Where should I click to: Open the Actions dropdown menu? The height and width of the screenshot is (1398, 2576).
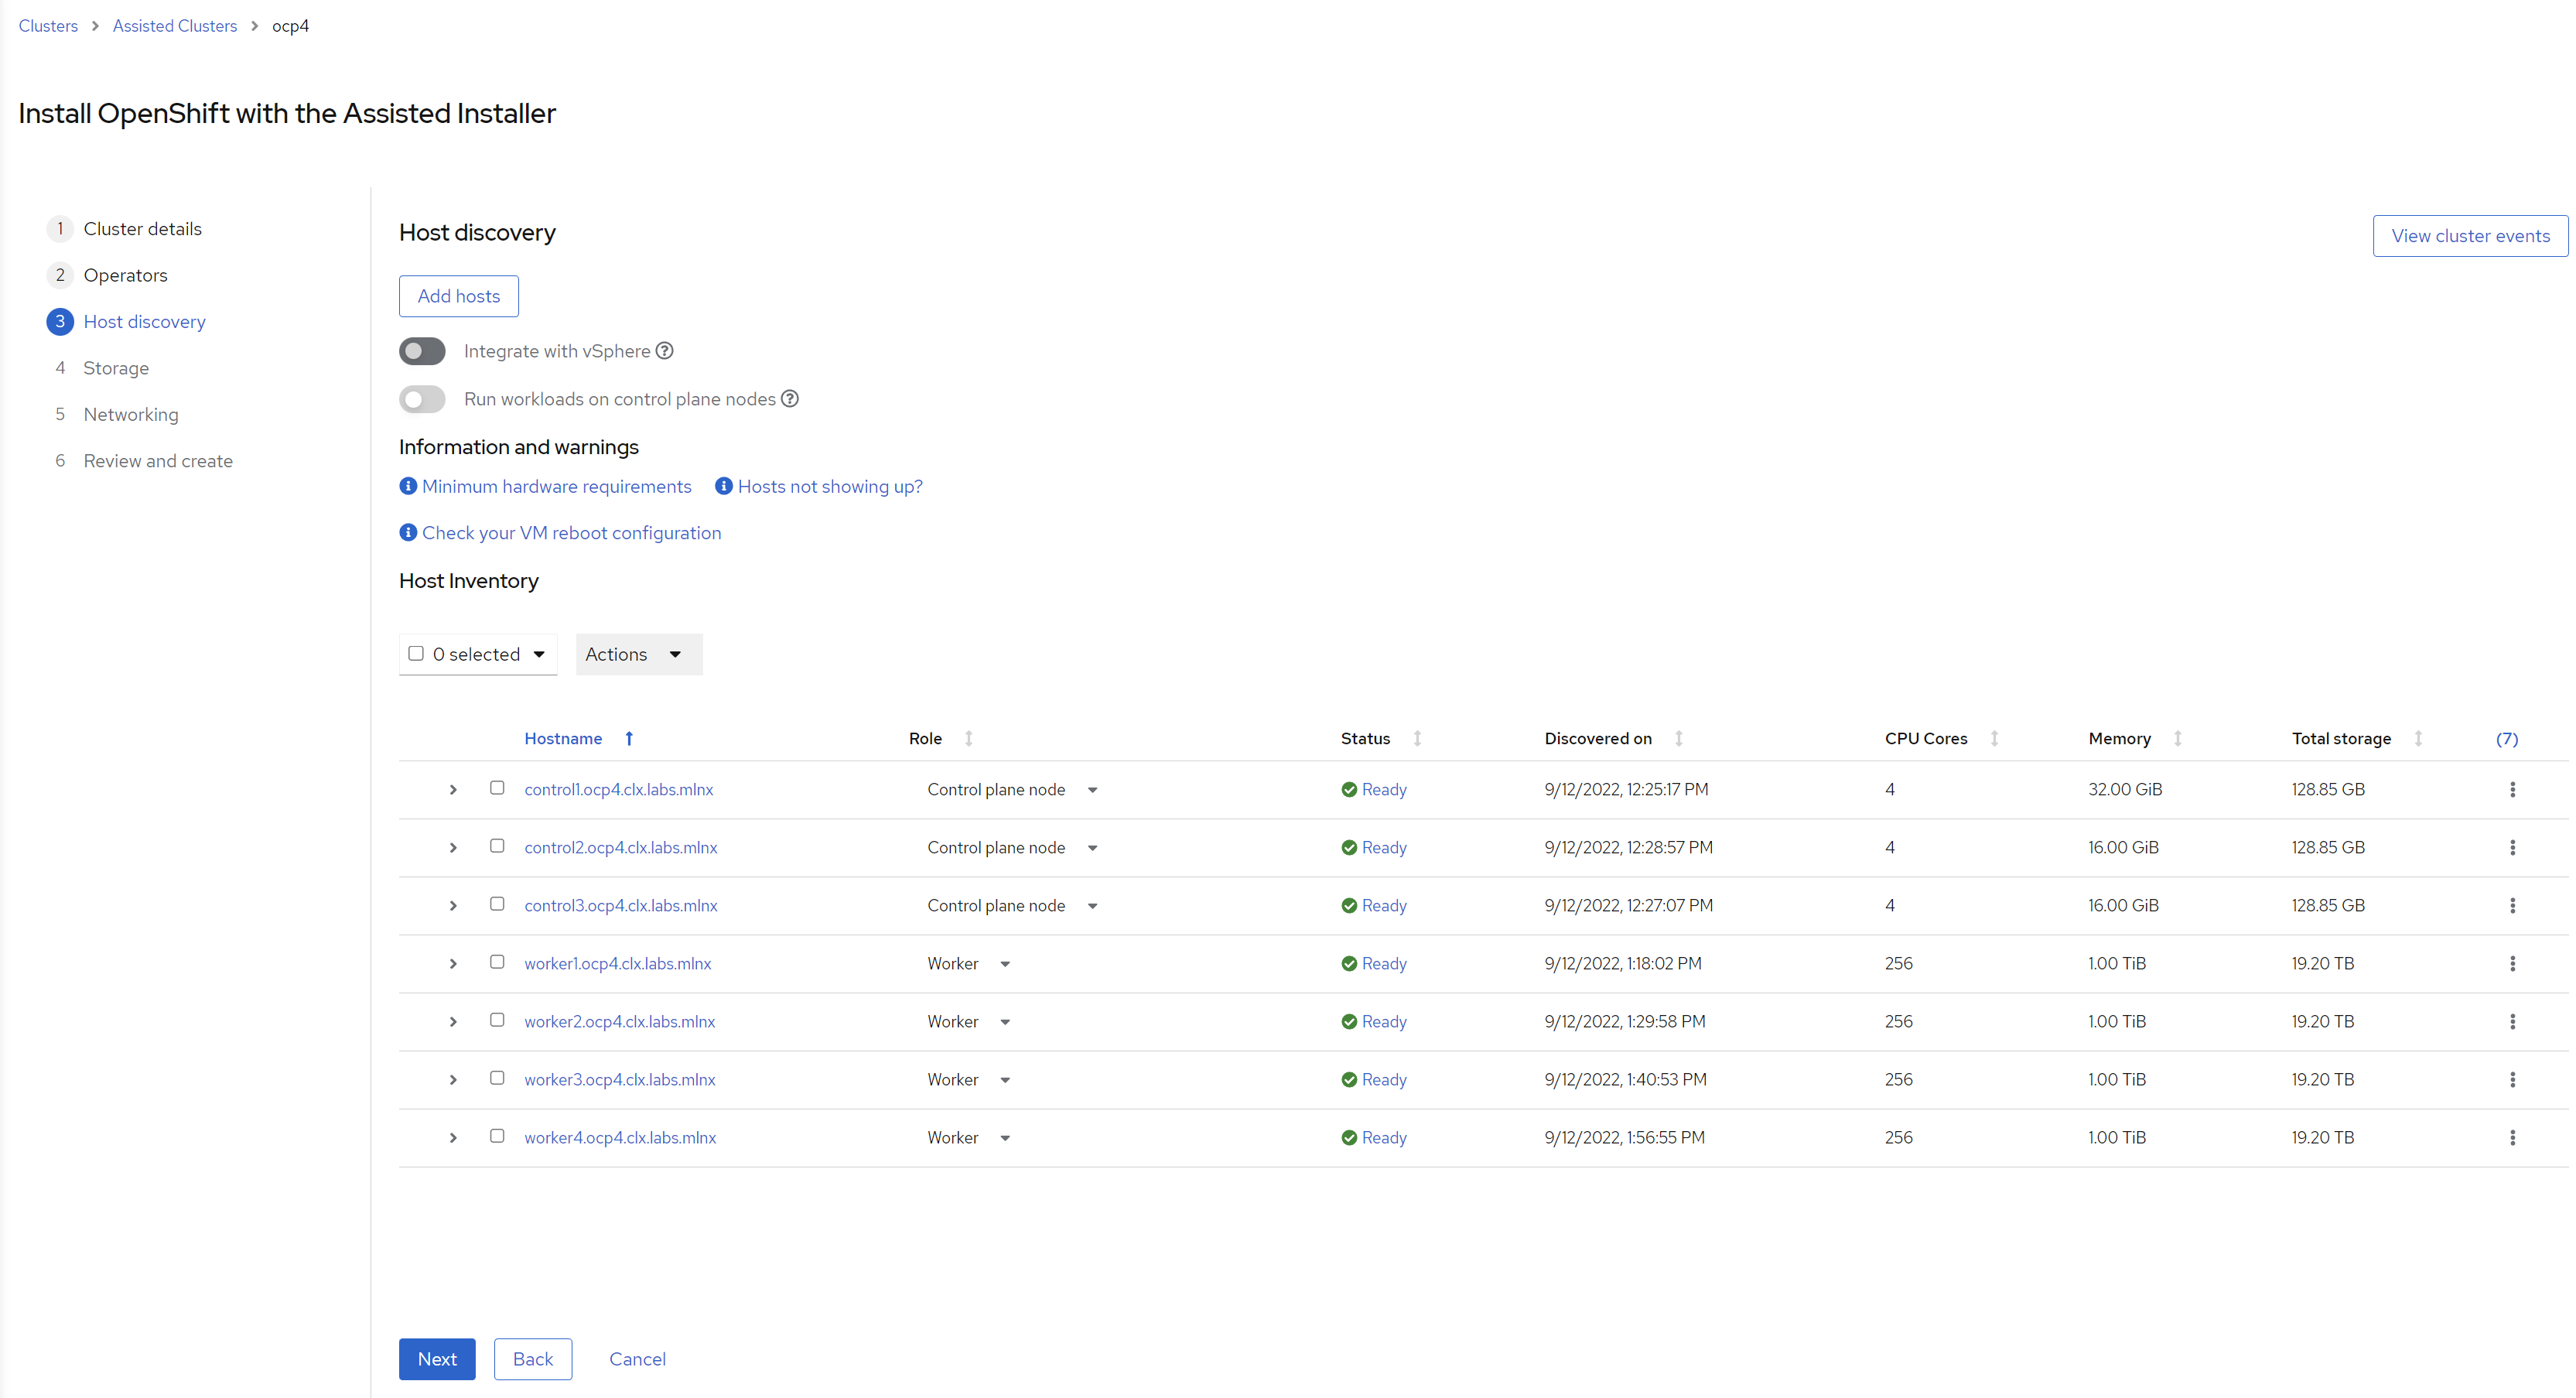pyautogui.click(x=639, y=654)
